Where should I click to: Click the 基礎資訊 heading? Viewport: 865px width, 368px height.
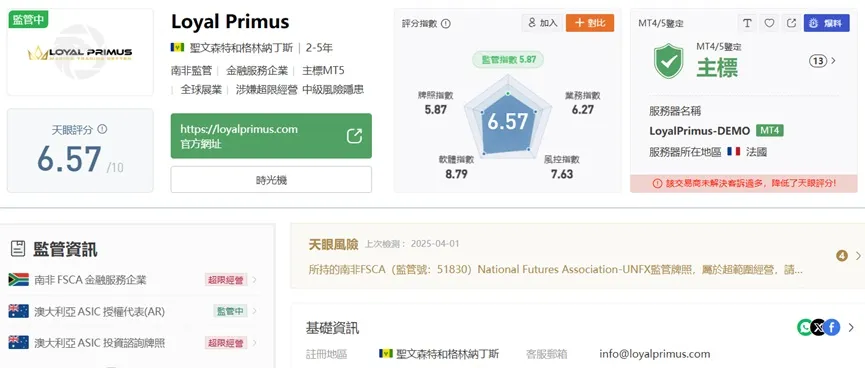tap(333, 328)
